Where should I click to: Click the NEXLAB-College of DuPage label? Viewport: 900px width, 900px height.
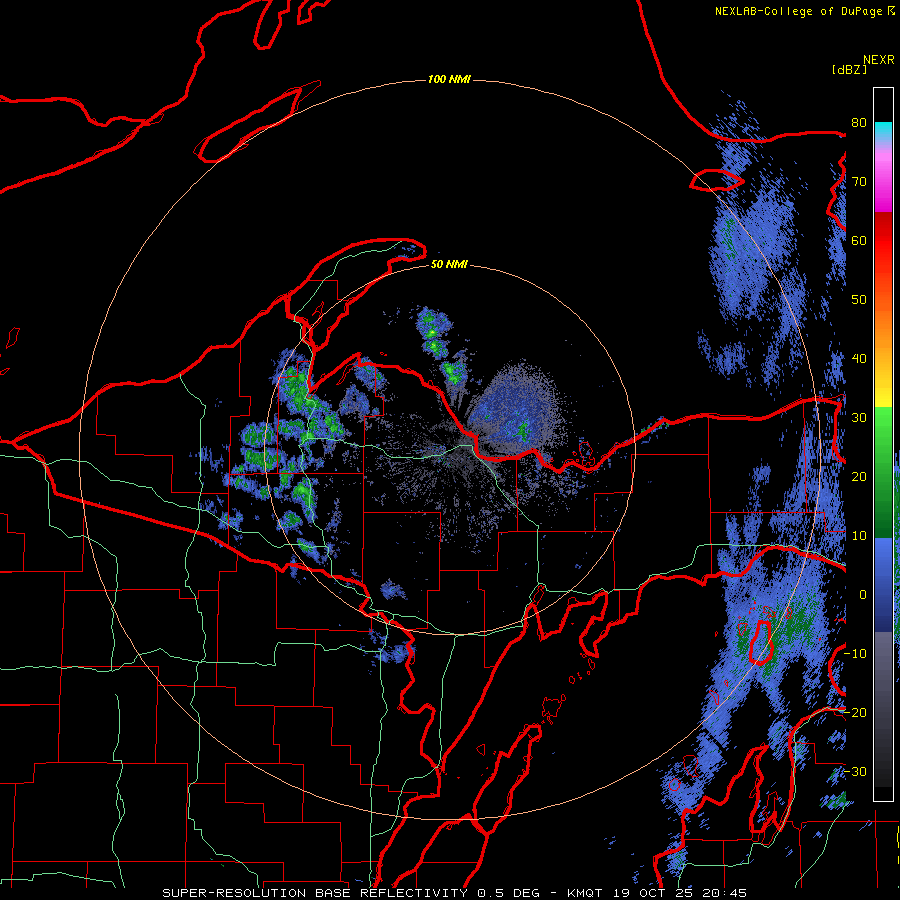(x=798, y=11)
